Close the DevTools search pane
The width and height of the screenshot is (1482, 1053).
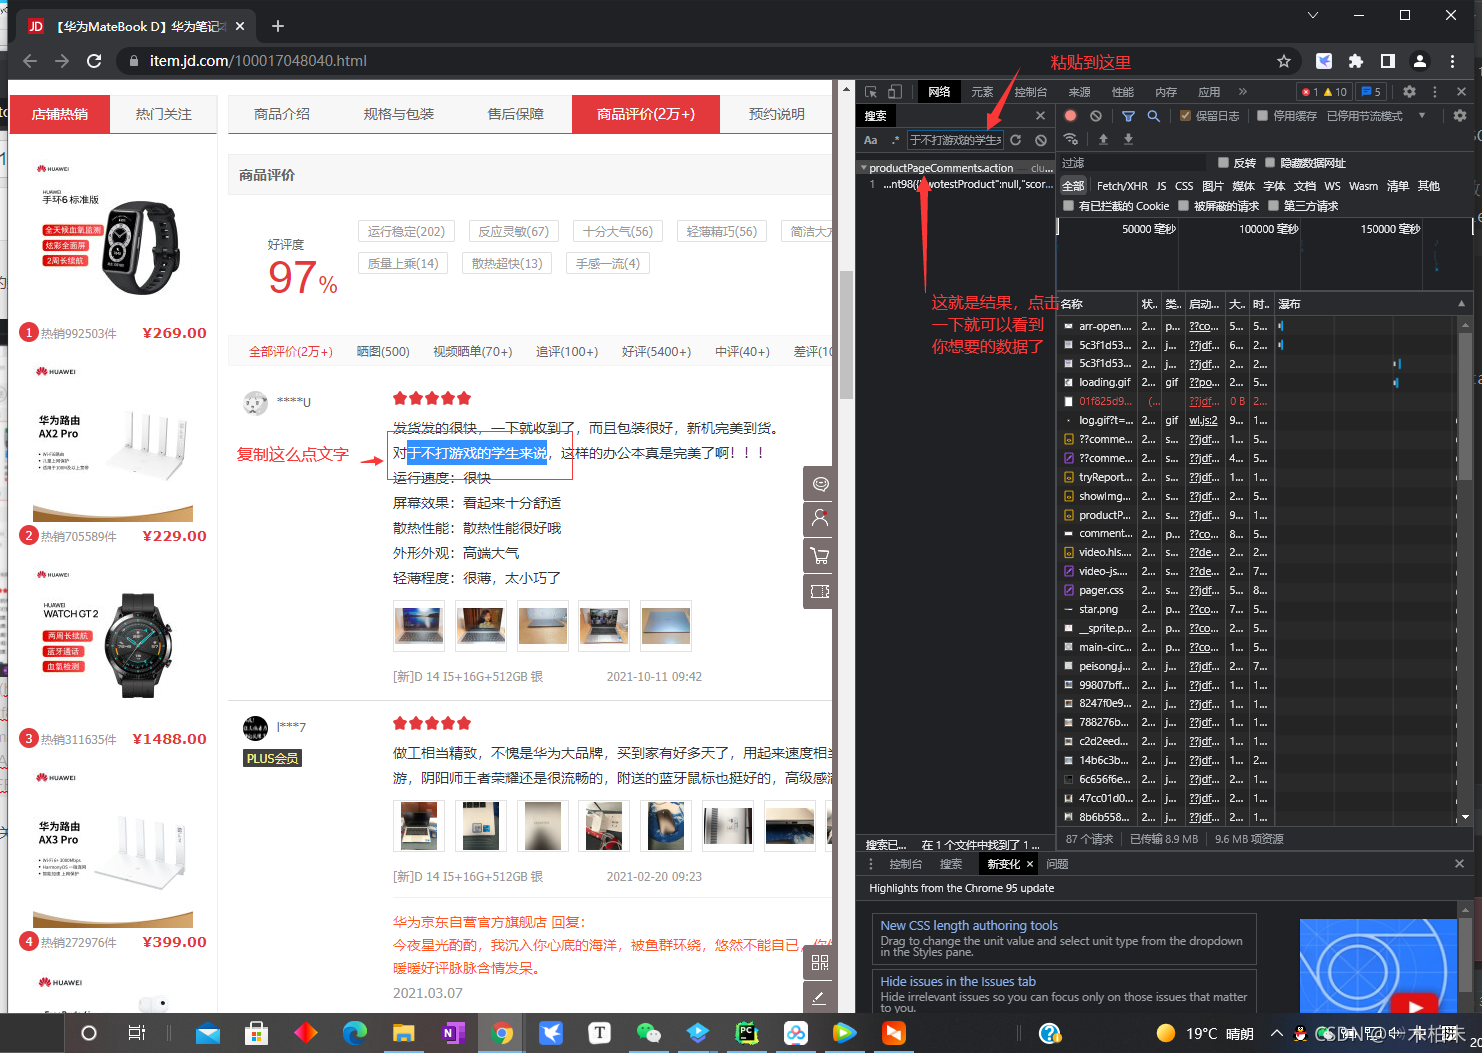pos(1040,116)
